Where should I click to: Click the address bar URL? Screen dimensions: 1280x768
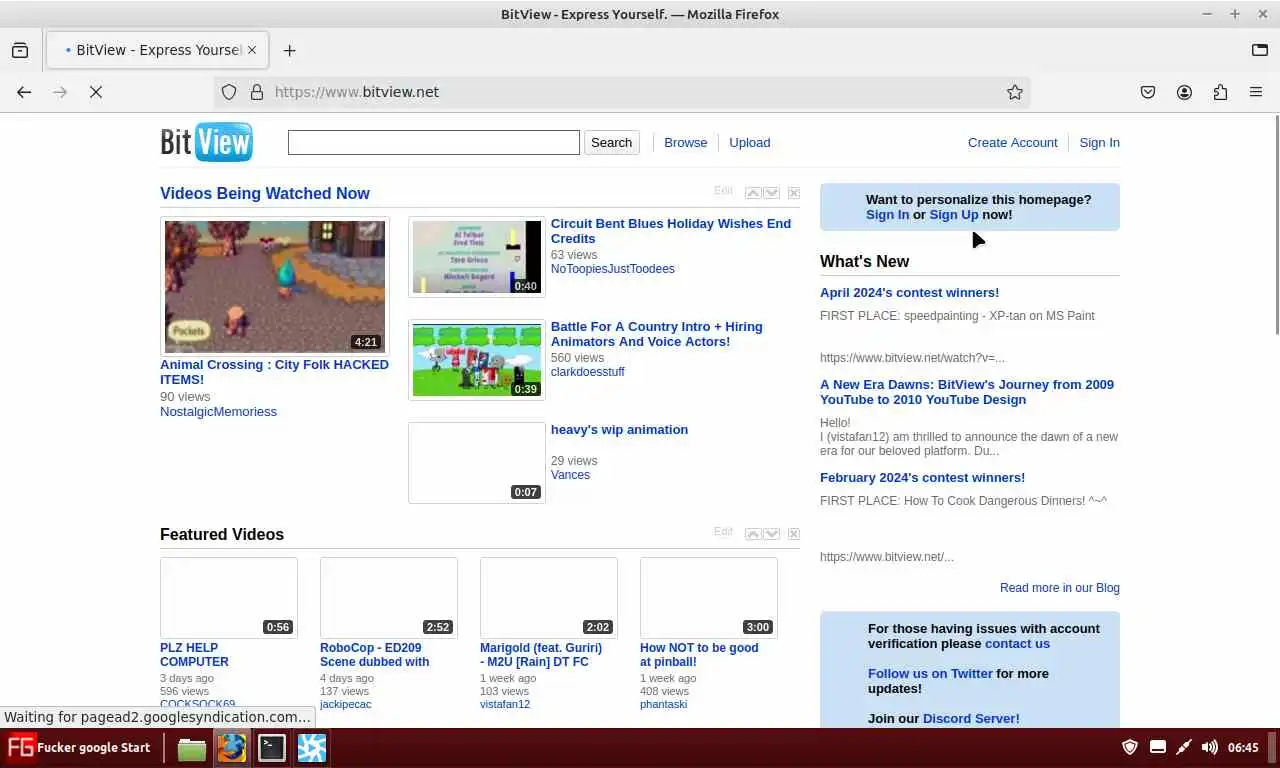coord(357,92)
